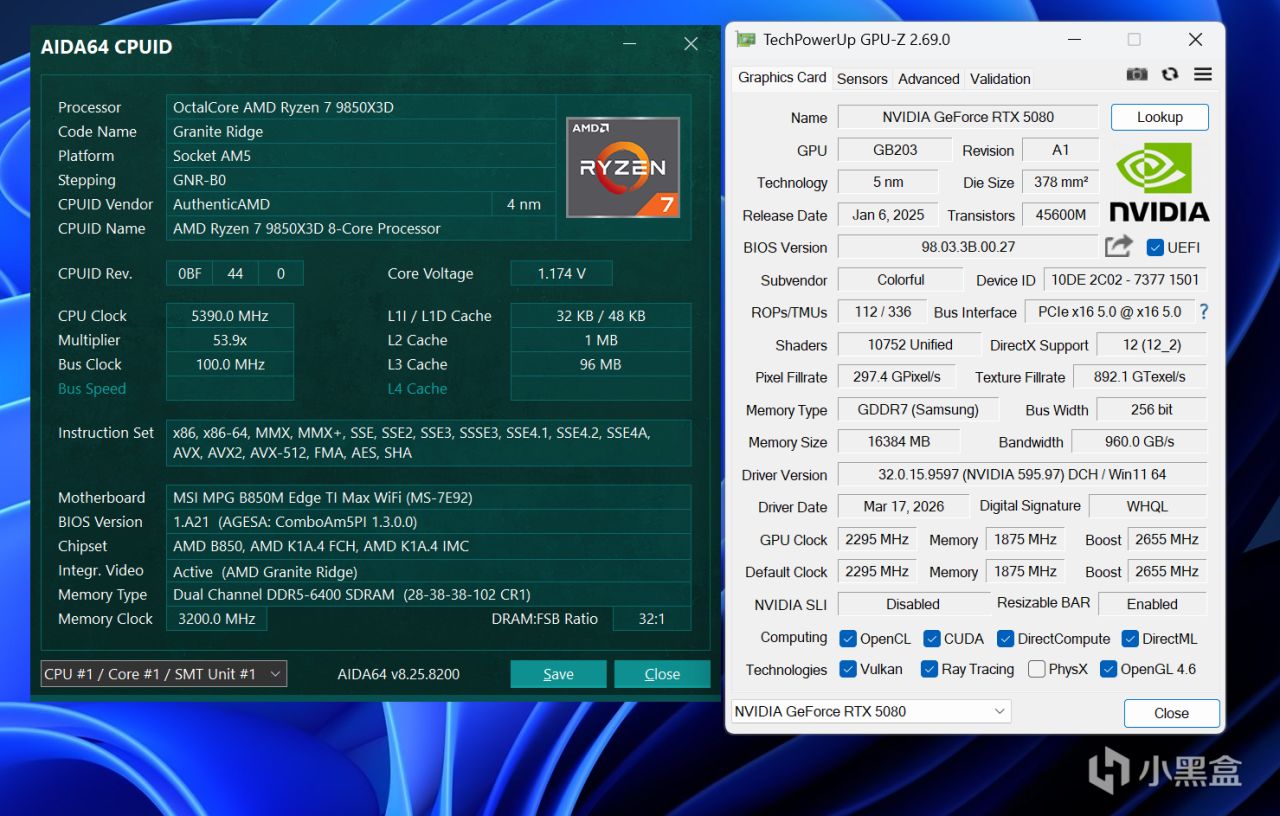The image size is (1280, 816).
Task: Click the Memory Clock value 3200.0 MHz
Action: click(x=216, y=619)
